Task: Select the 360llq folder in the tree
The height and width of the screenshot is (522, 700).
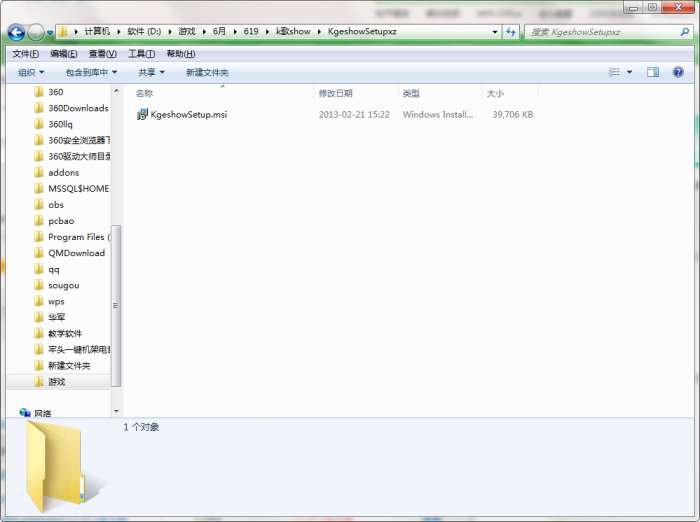Action: click(60, 124)
